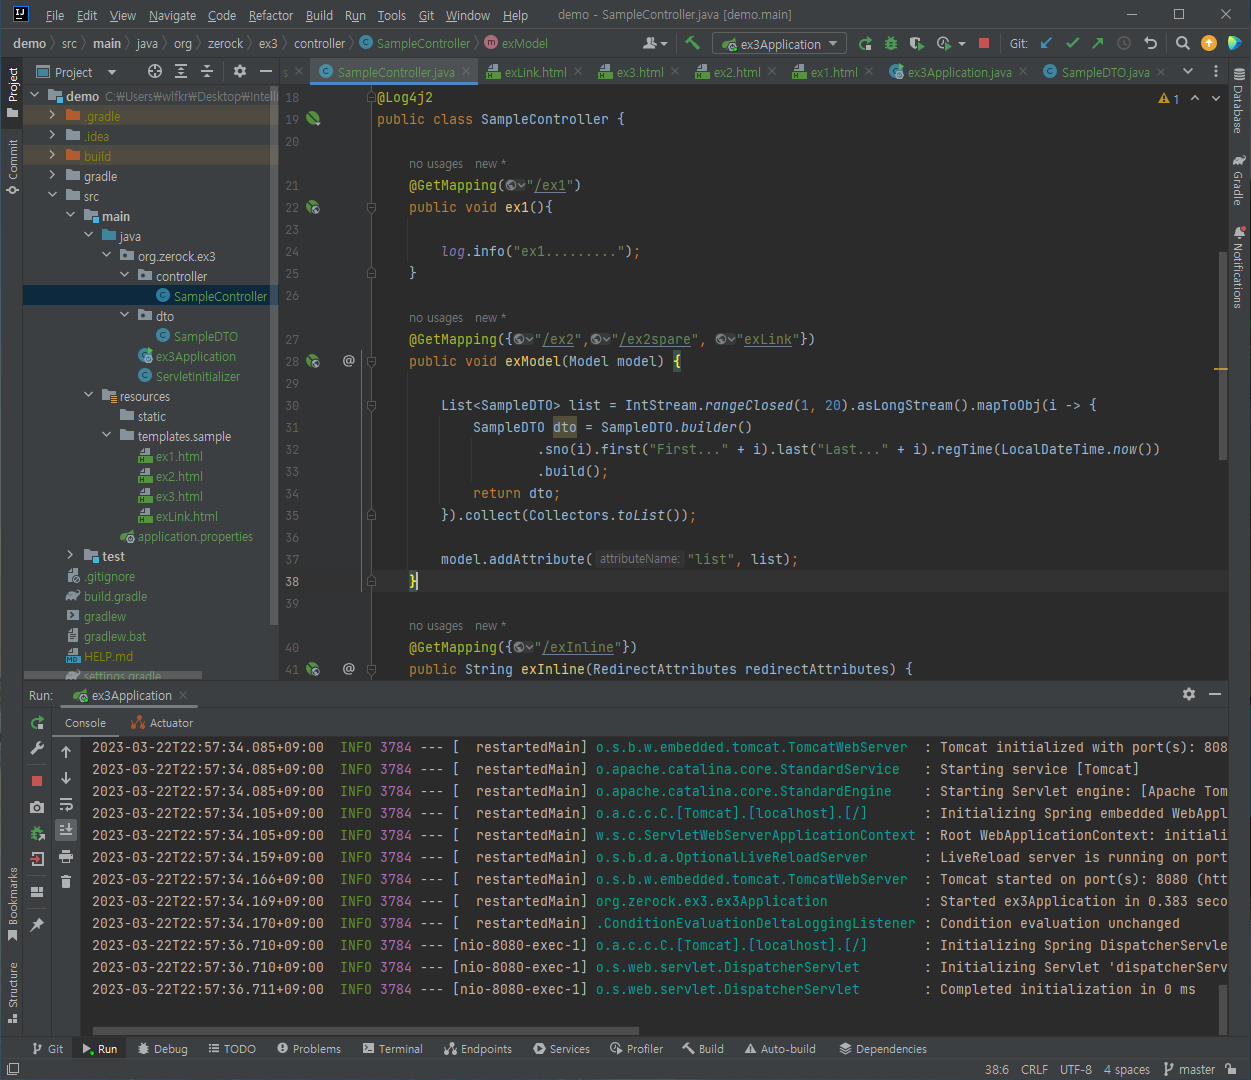The width and height of the screenshot is (1251, 1080).
Task: Collapse all nodes in Project panel
Action: pyautogui.click(x=207, y=71)
